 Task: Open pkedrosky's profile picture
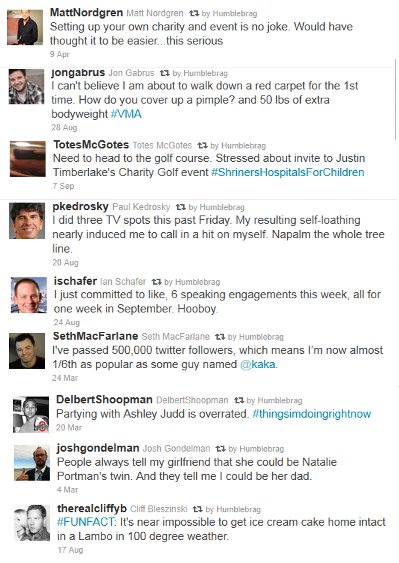(x=27, y=221)
